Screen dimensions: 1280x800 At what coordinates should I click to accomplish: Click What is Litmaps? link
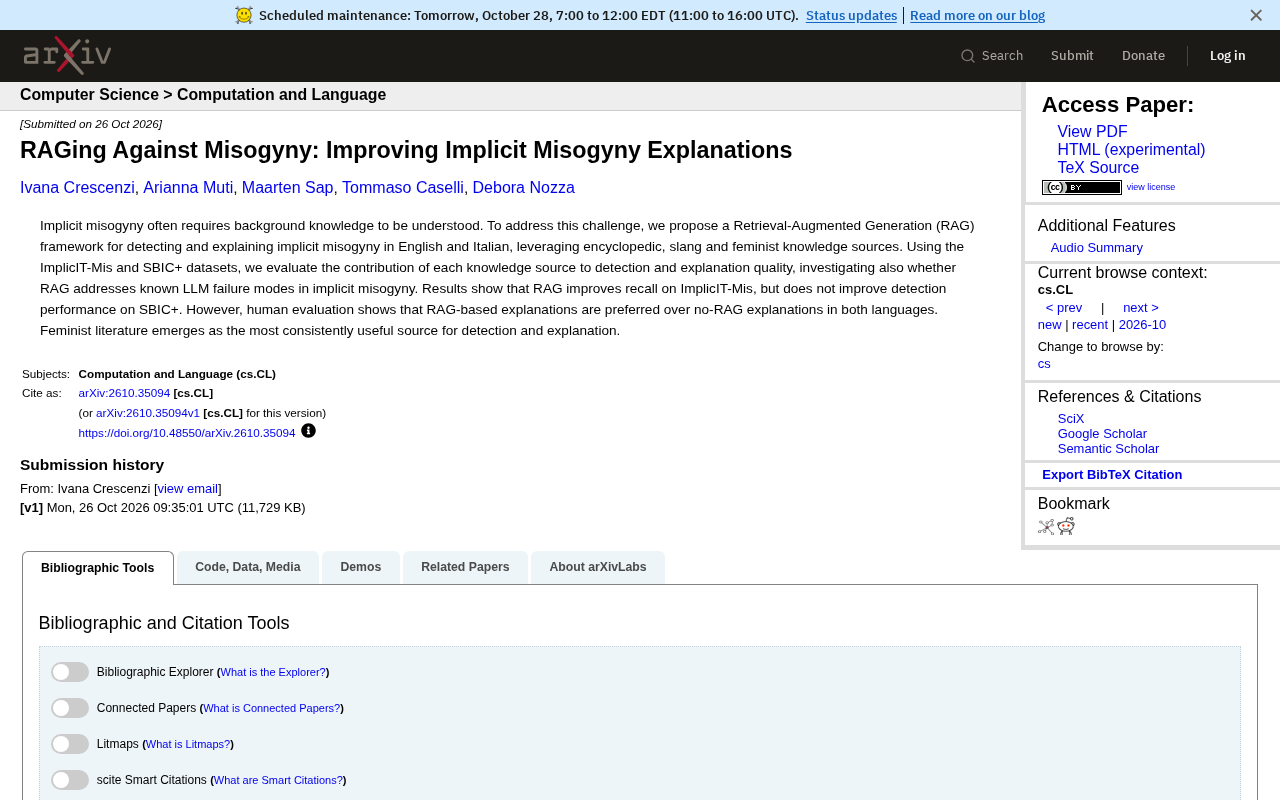pos(188,744)
